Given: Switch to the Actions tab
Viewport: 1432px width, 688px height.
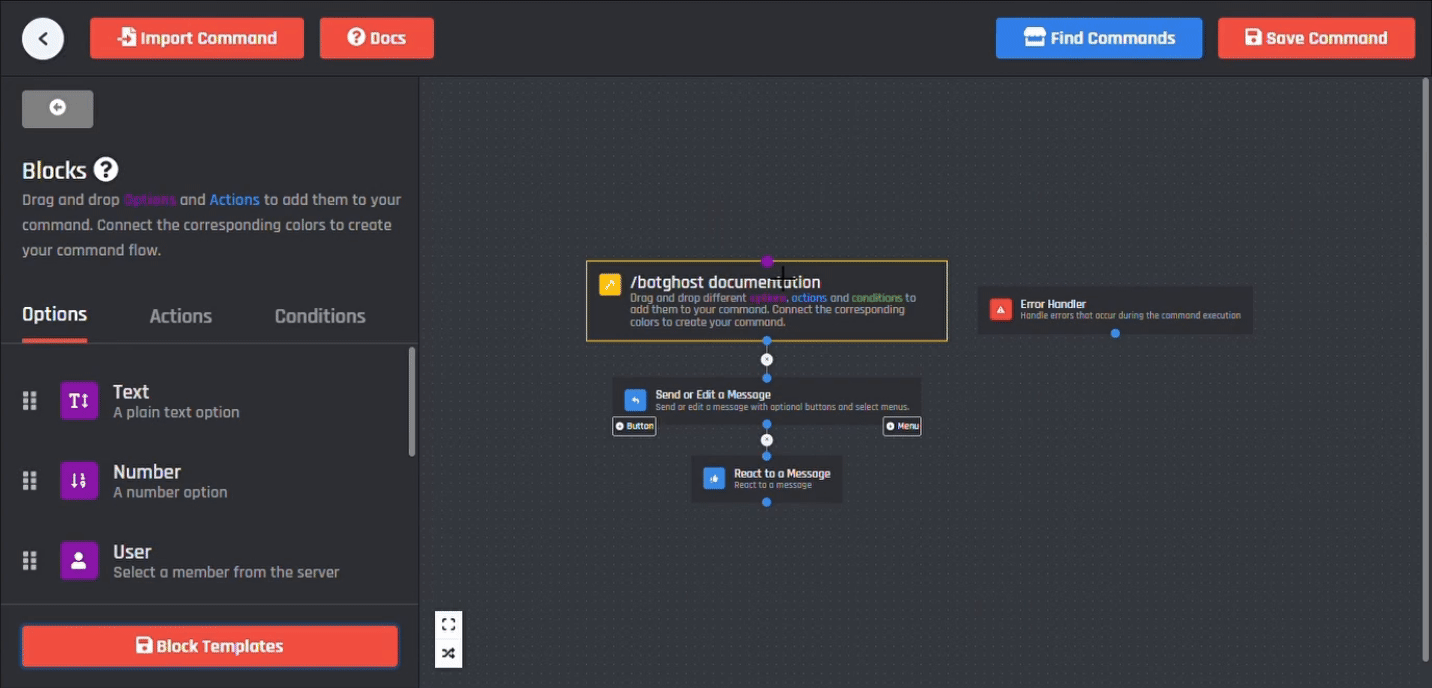Looking at the screenshot, I should point(180,316).
